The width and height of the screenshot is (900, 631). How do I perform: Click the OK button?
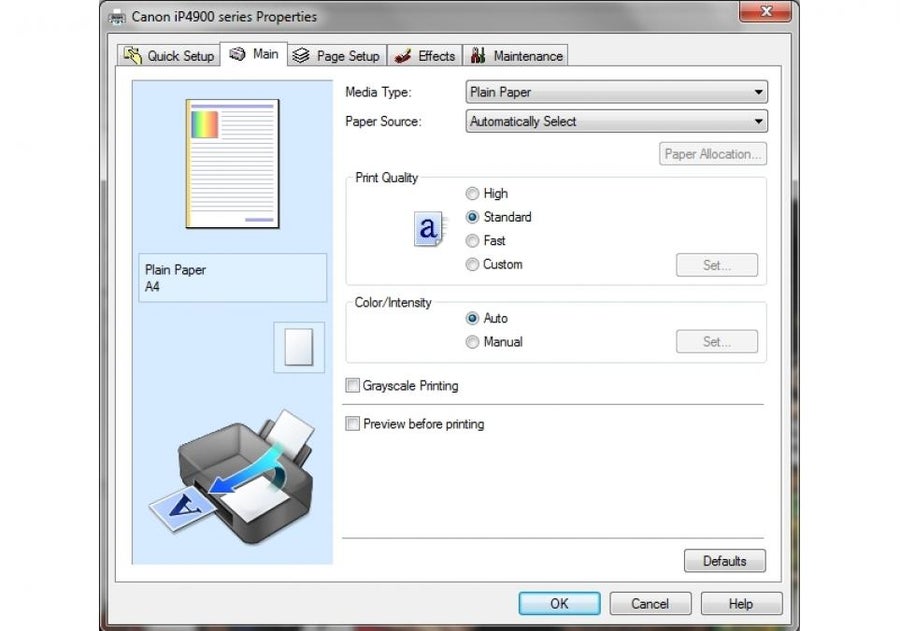(x=559, y=603)
